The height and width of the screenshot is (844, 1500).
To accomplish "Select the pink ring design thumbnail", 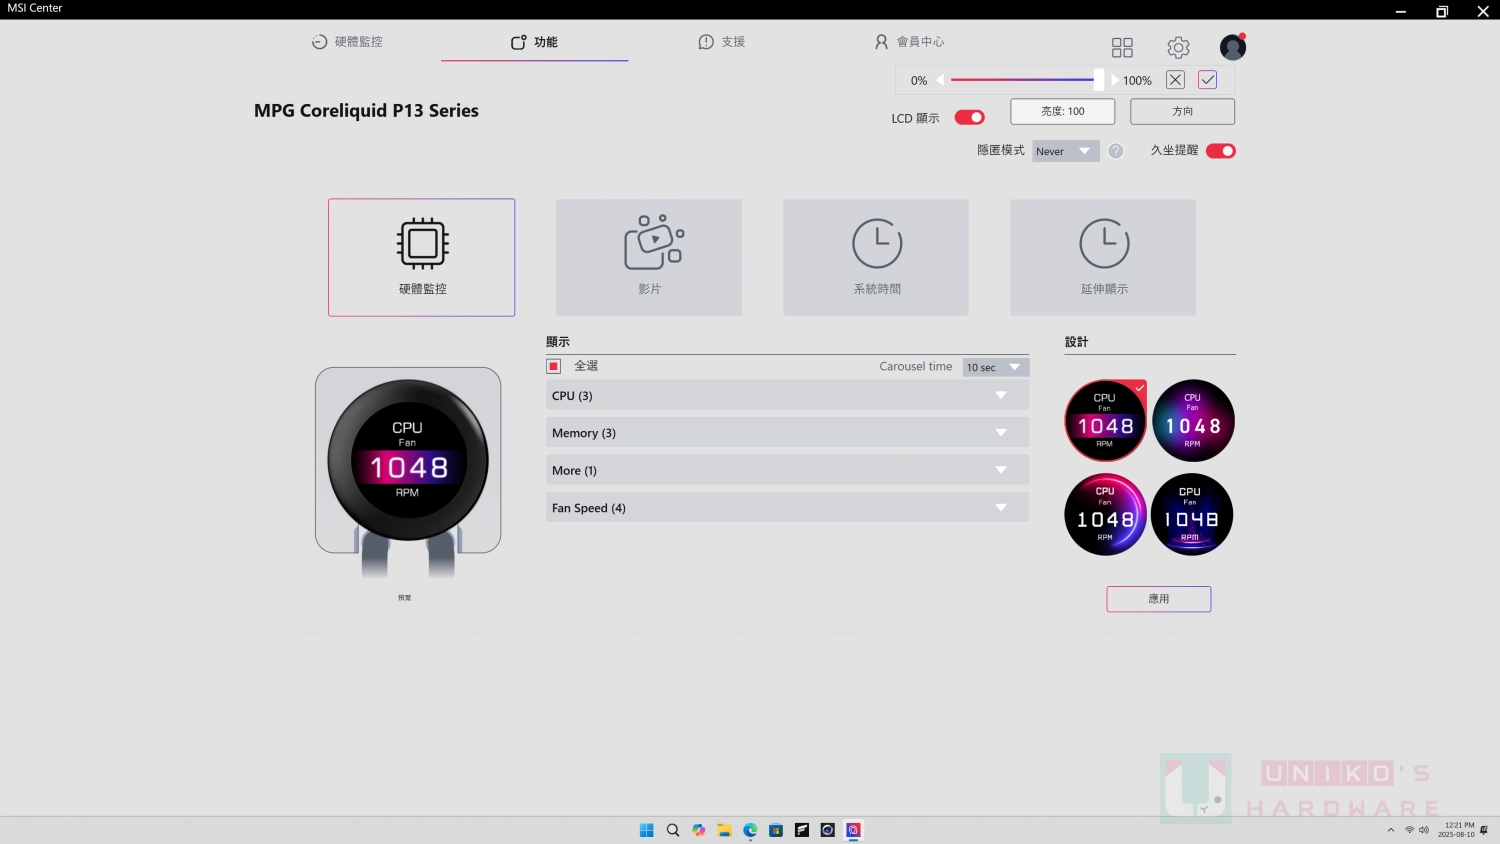I will (1105, 514).
